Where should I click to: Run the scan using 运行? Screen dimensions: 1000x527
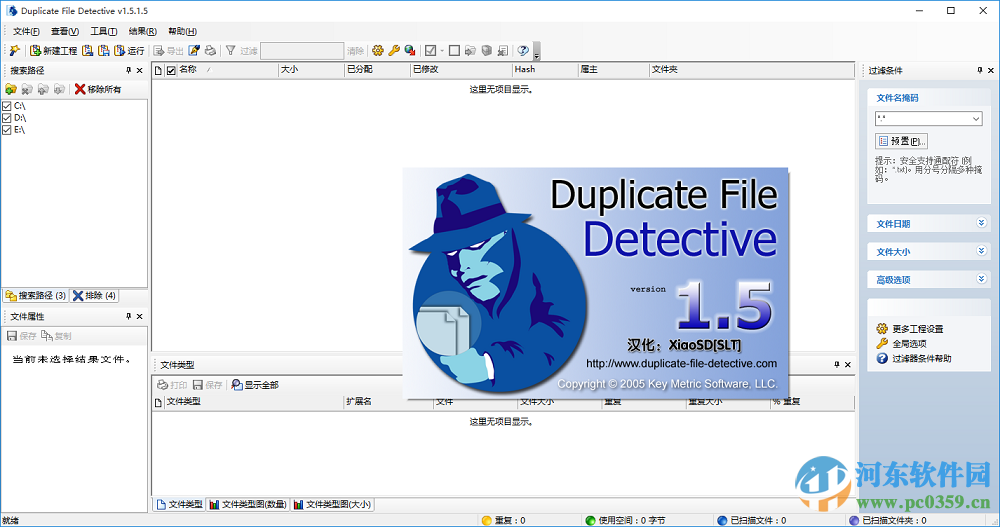coord(129,50)
